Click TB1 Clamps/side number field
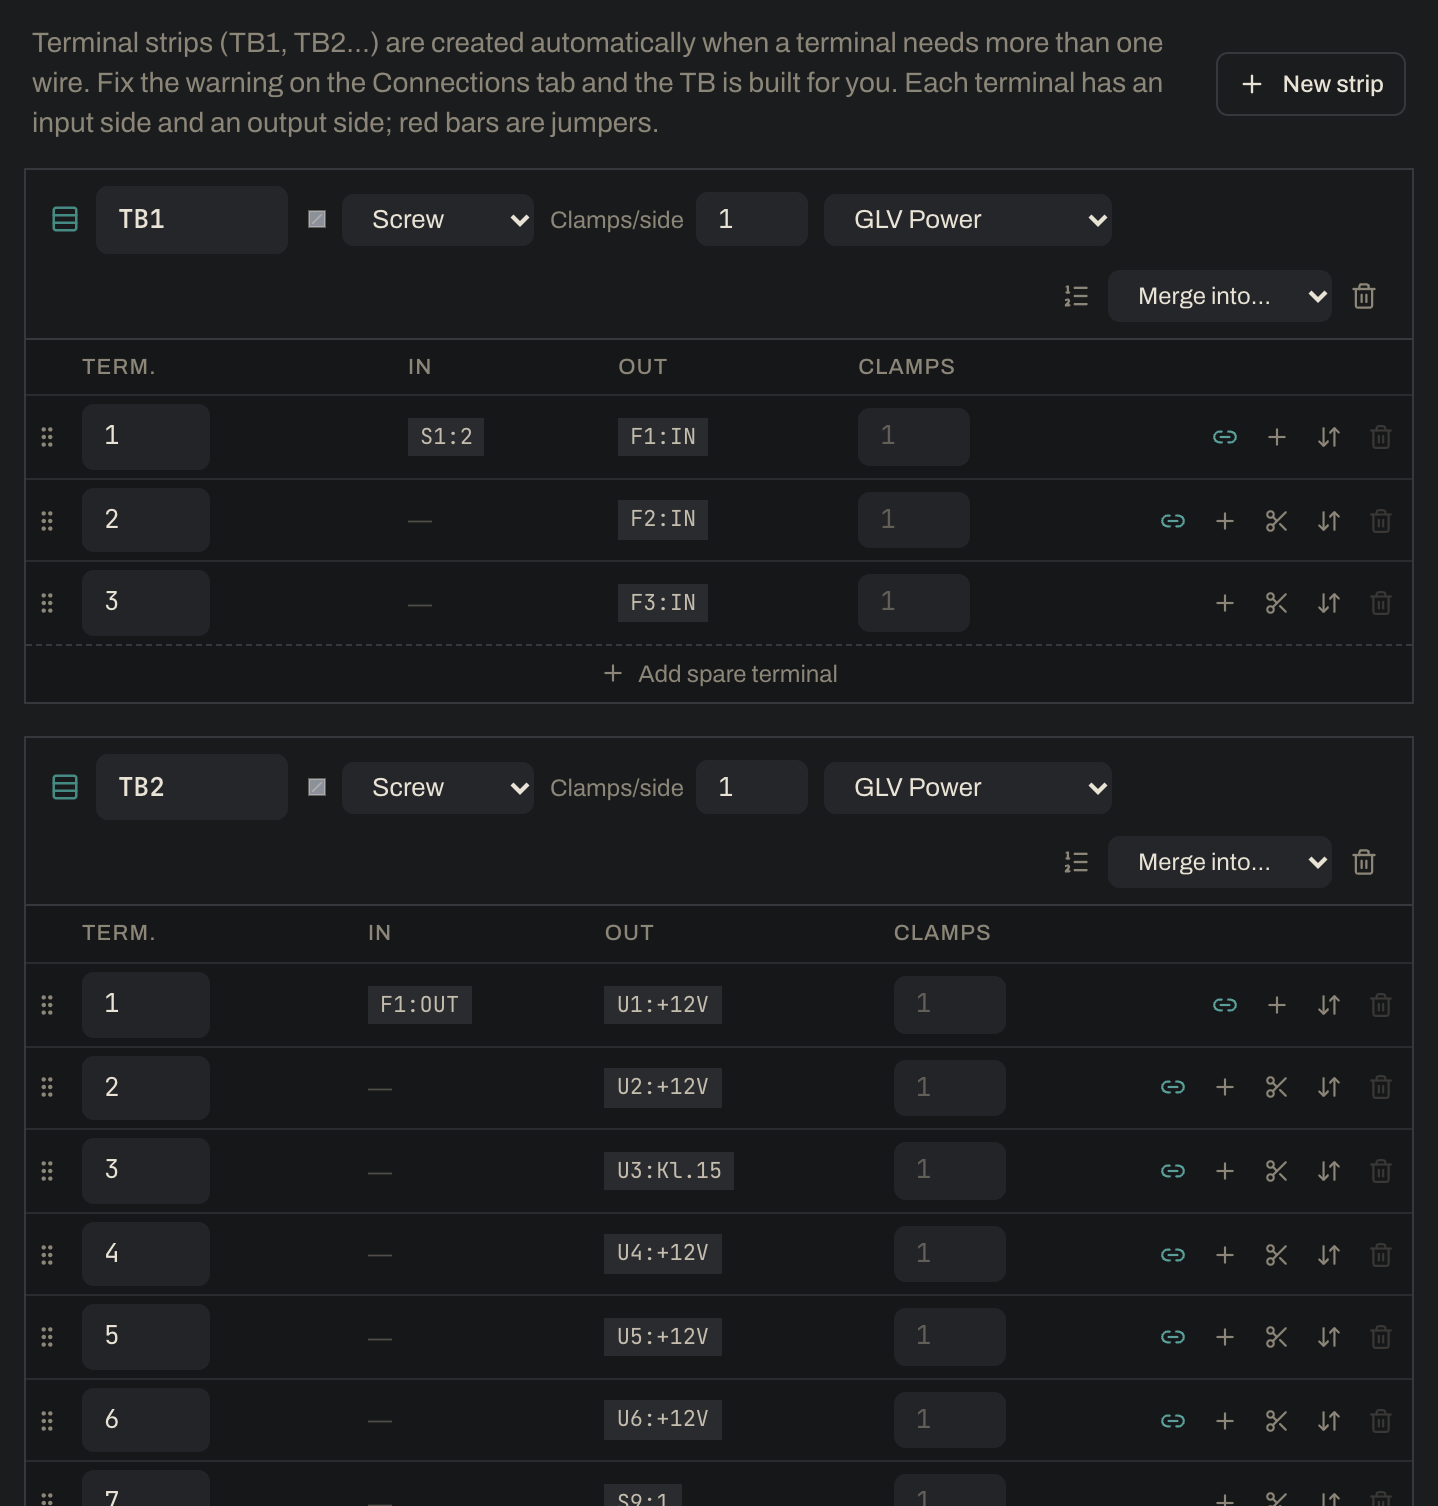 tap(752, 219)
